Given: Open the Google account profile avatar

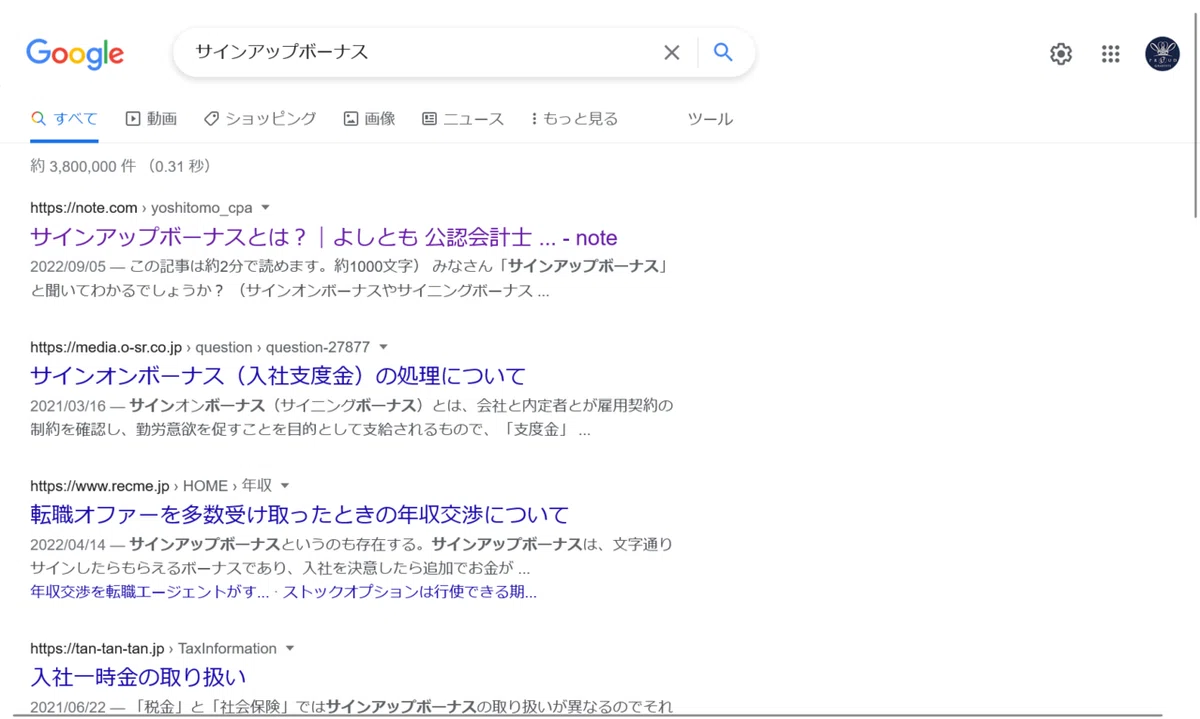Looking at the screenshot, I should (x=1162, y=54).
